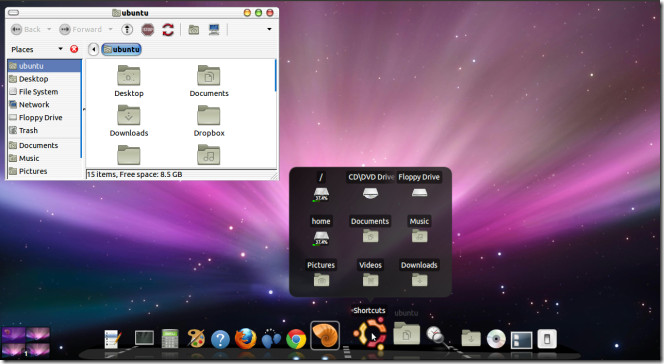The image size is (664, 364).
Task: Select the Downloads folder in file pane
Action: pyautogui.click(x=129, y=121)
